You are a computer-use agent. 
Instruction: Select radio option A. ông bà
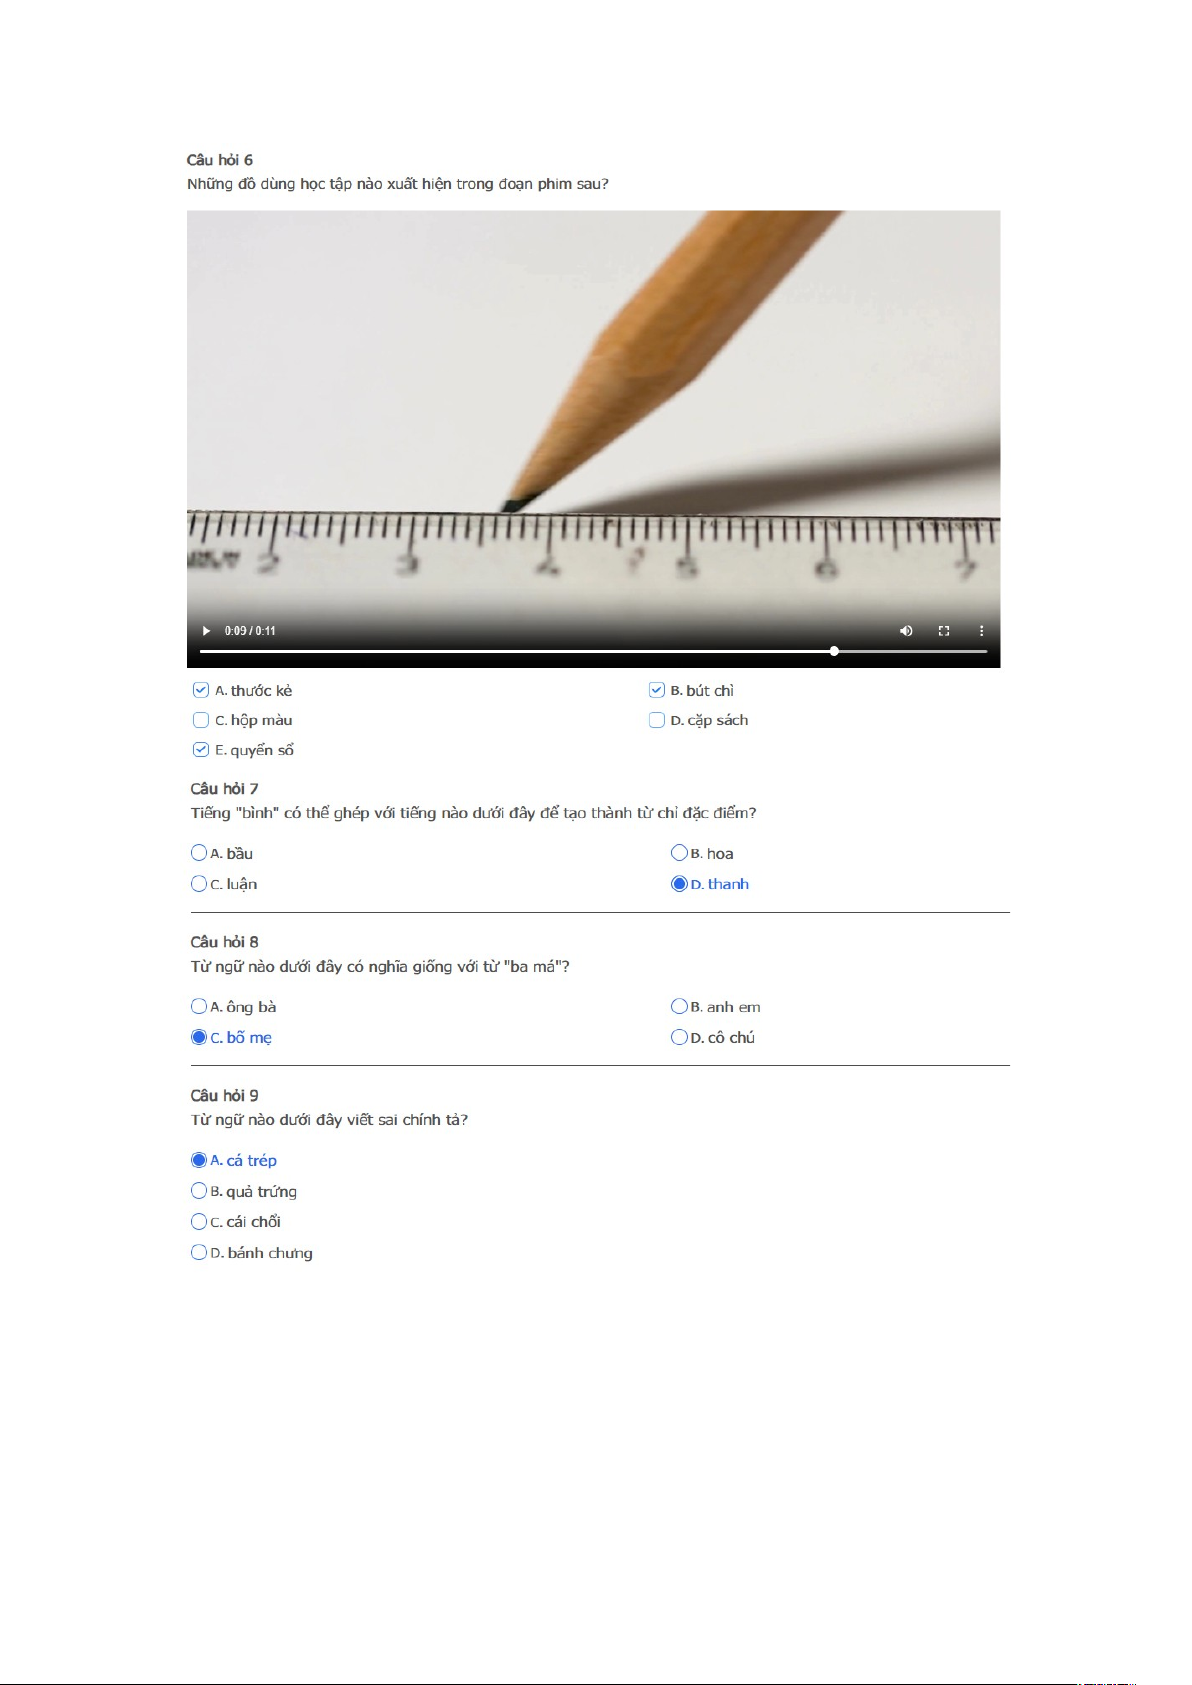pyautogui.click(x=199, y=1007)
